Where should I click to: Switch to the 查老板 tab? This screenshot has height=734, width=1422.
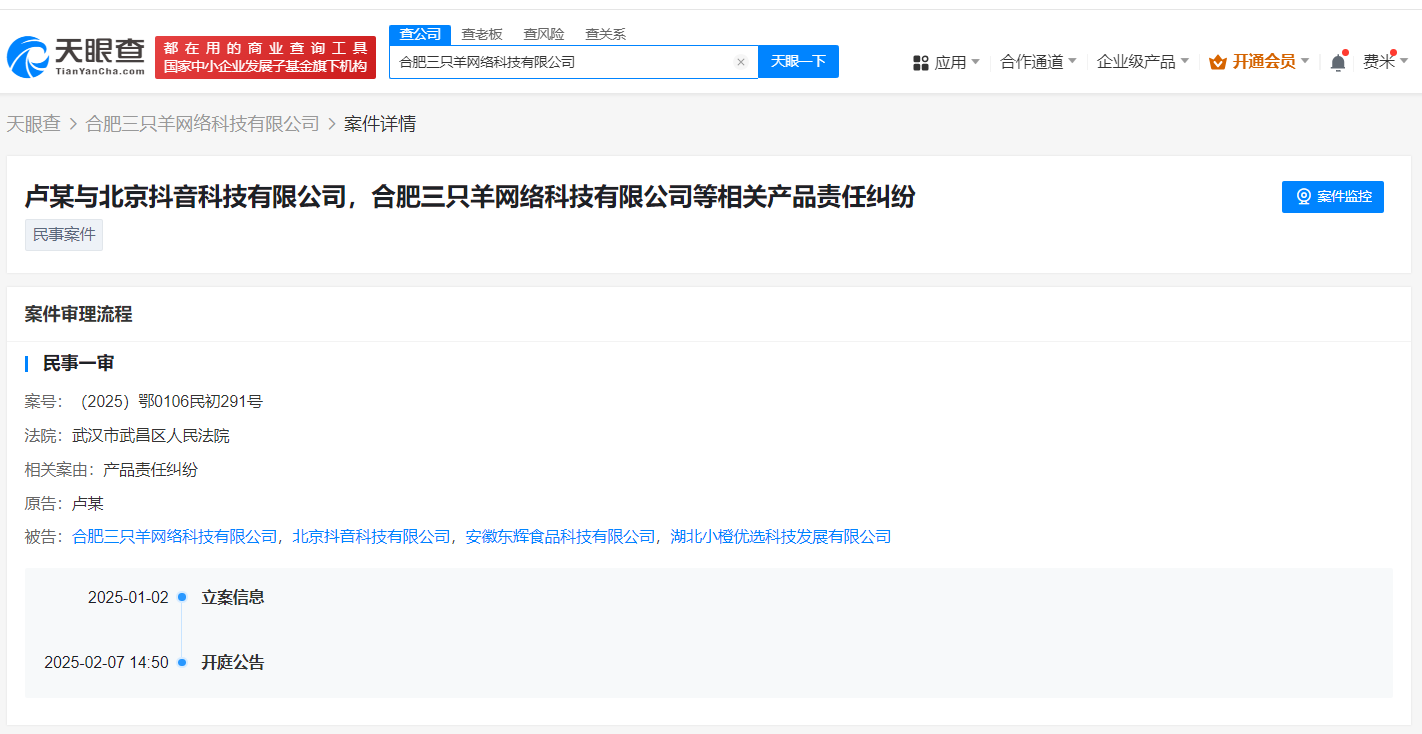point(482,34)
